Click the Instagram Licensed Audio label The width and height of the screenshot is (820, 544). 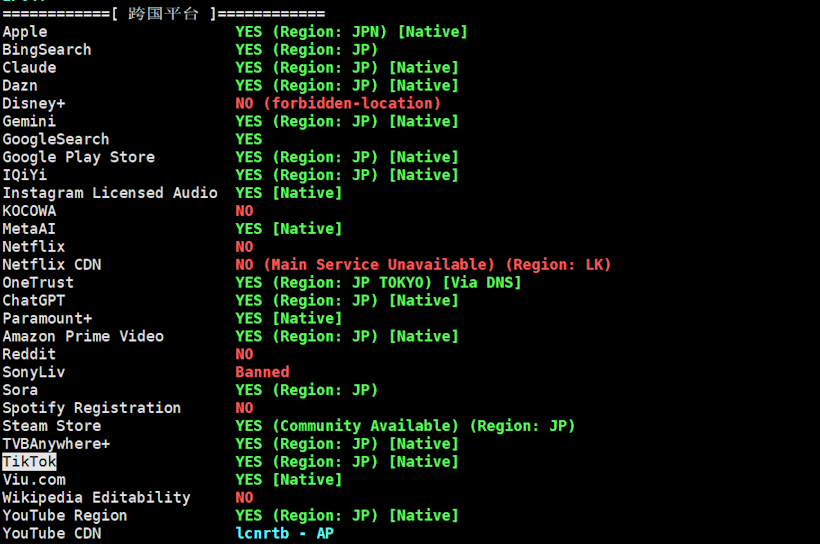point(109,193)
